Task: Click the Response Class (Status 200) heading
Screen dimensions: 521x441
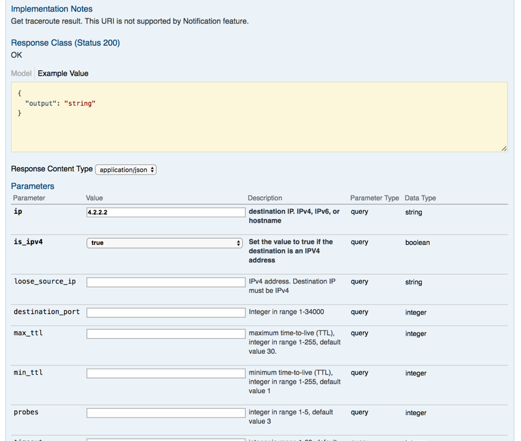Action: [x=65, y=43]
